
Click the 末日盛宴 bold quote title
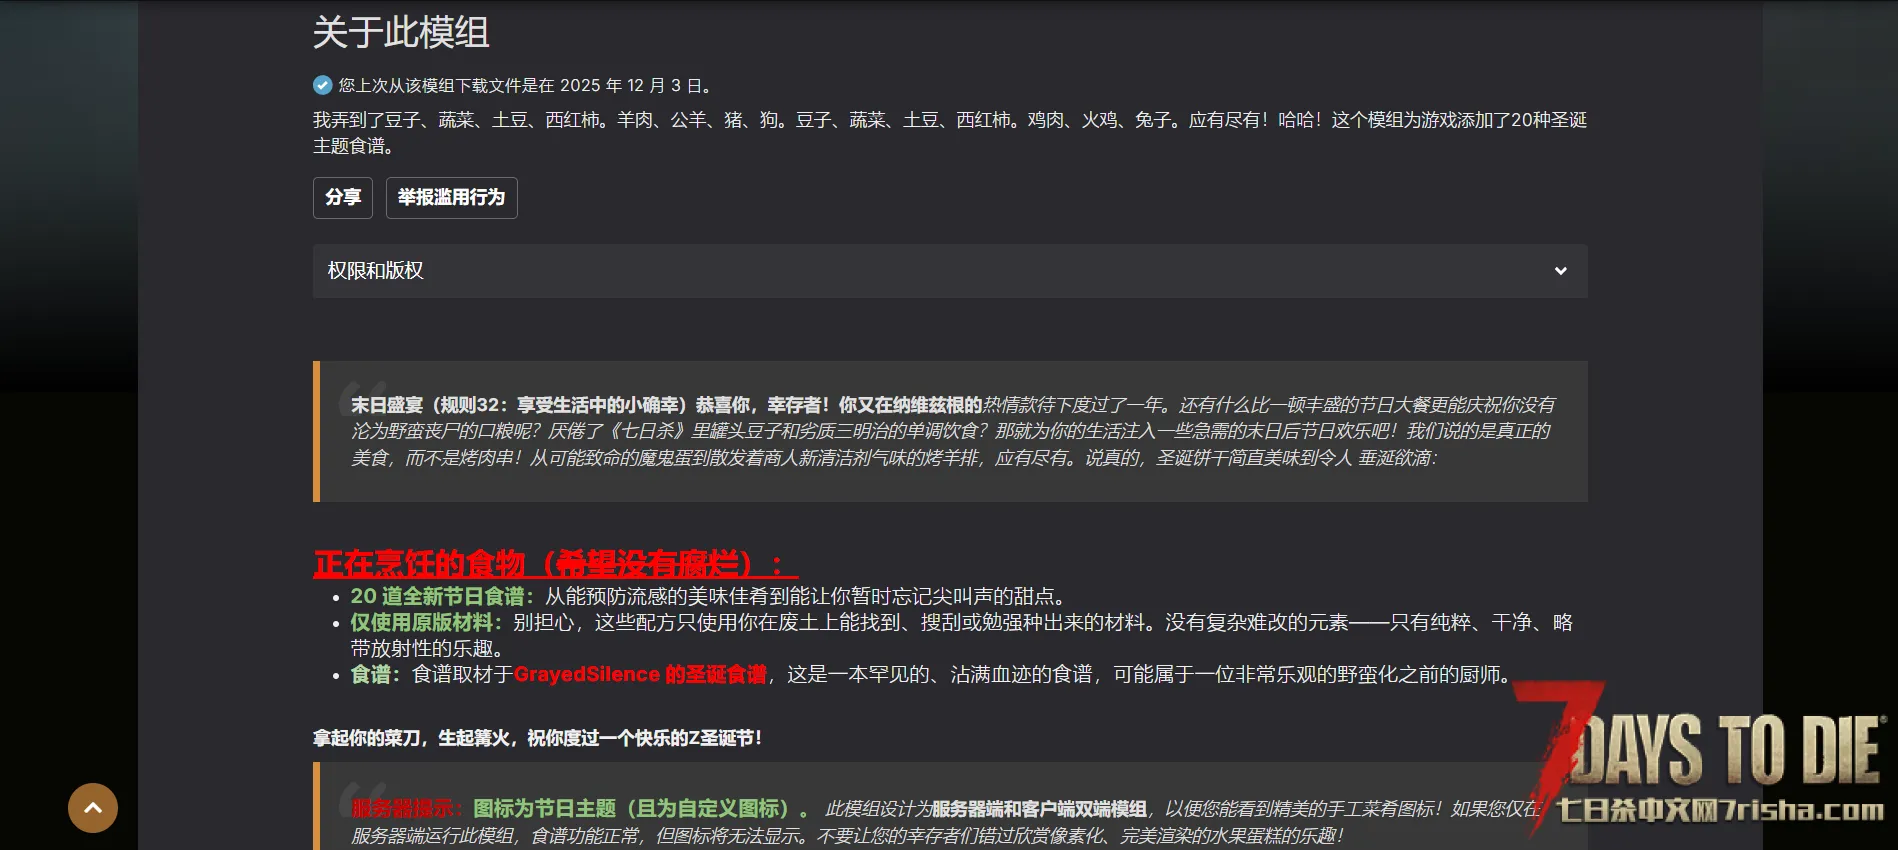pyautogui.click(x=387, y=405)
